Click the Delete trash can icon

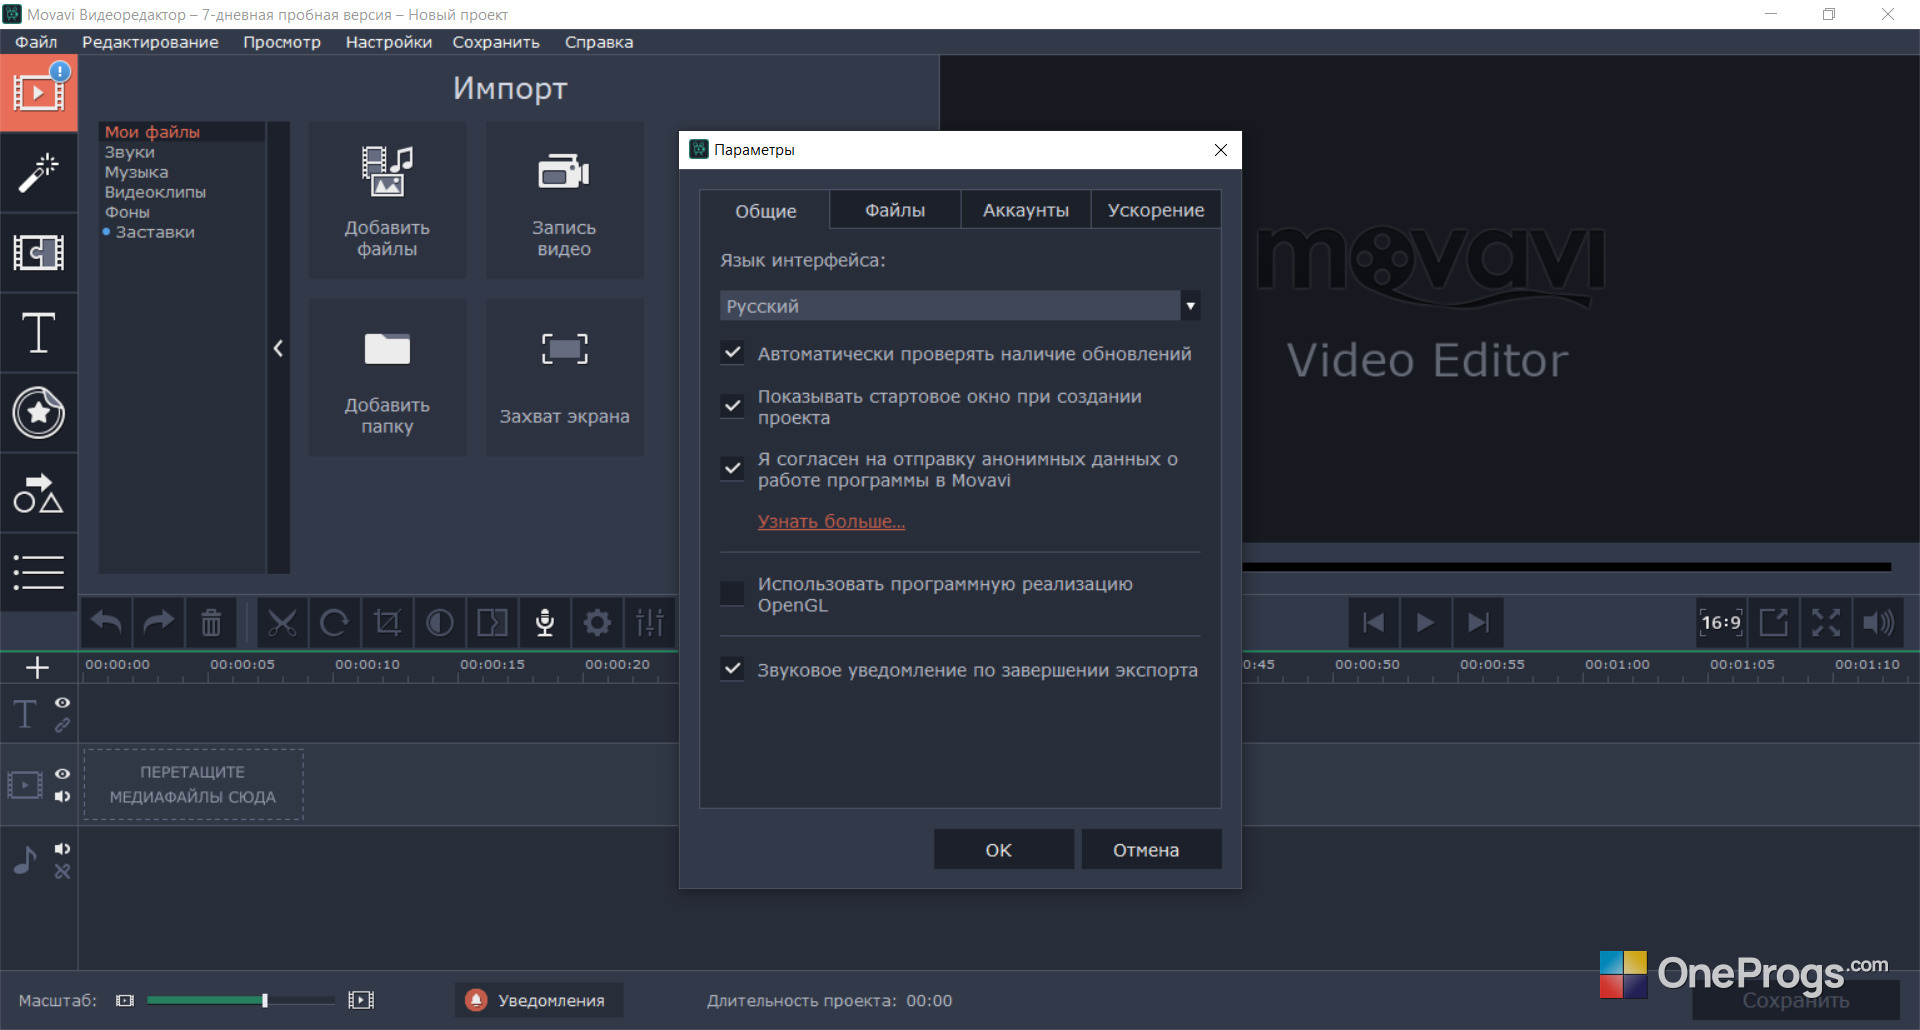coord(211,623)
